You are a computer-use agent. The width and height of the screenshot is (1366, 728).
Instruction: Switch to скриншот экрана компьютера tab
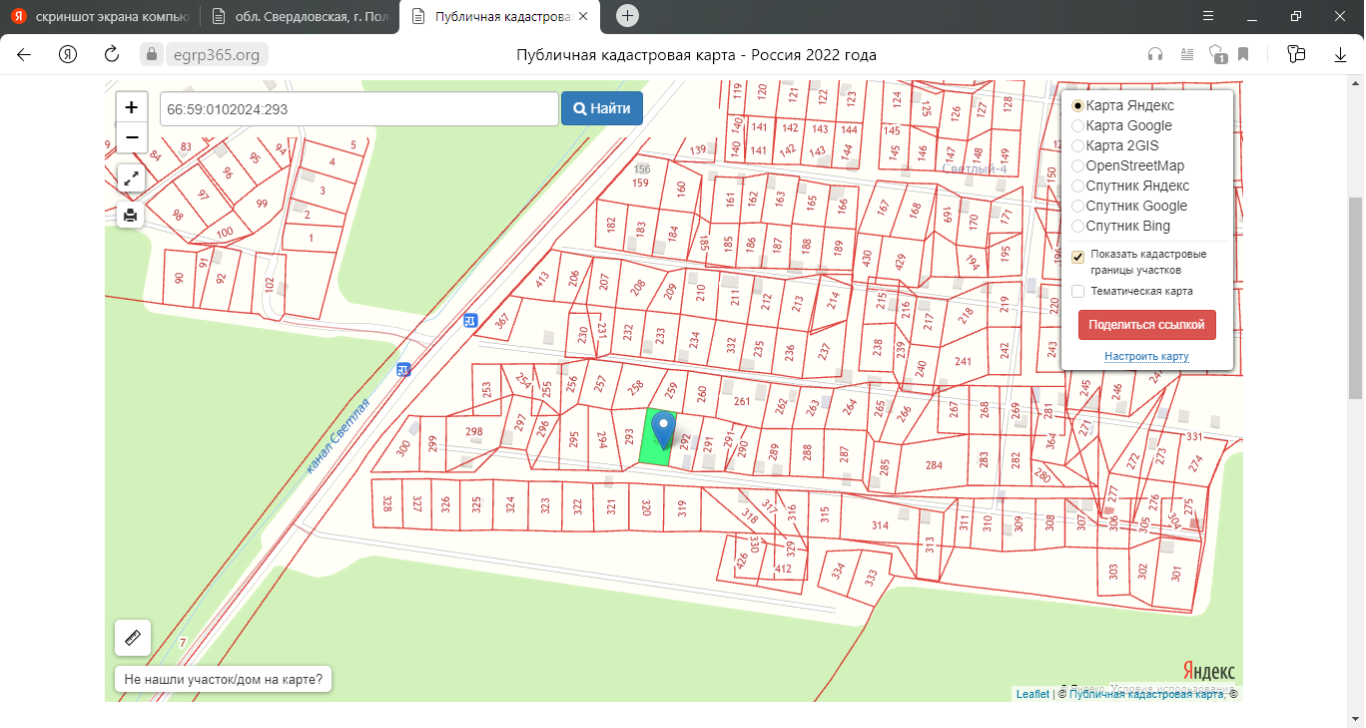(99, 16)
